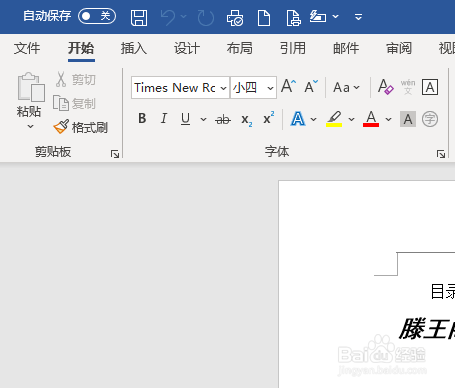Click Clear All Formatting eraser icon
The width and height of the screenshot is (455, 388).
385,87
